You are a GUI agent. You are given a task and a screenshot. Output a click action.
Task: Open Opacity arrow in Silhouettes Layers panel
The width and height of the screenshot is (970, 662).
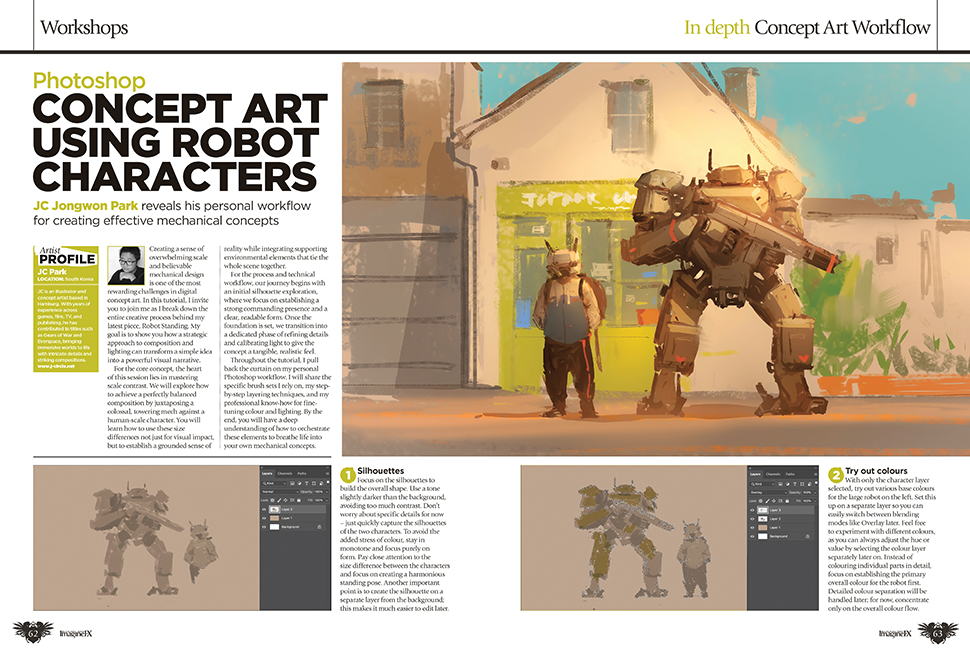pyautogui.click(x=327, y=492)
